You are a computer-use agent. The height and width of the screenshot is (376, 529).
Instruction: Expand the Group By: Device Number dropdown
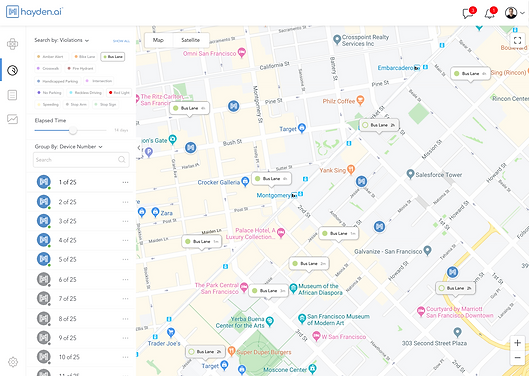pyautogui.click(x=68, y=146)
